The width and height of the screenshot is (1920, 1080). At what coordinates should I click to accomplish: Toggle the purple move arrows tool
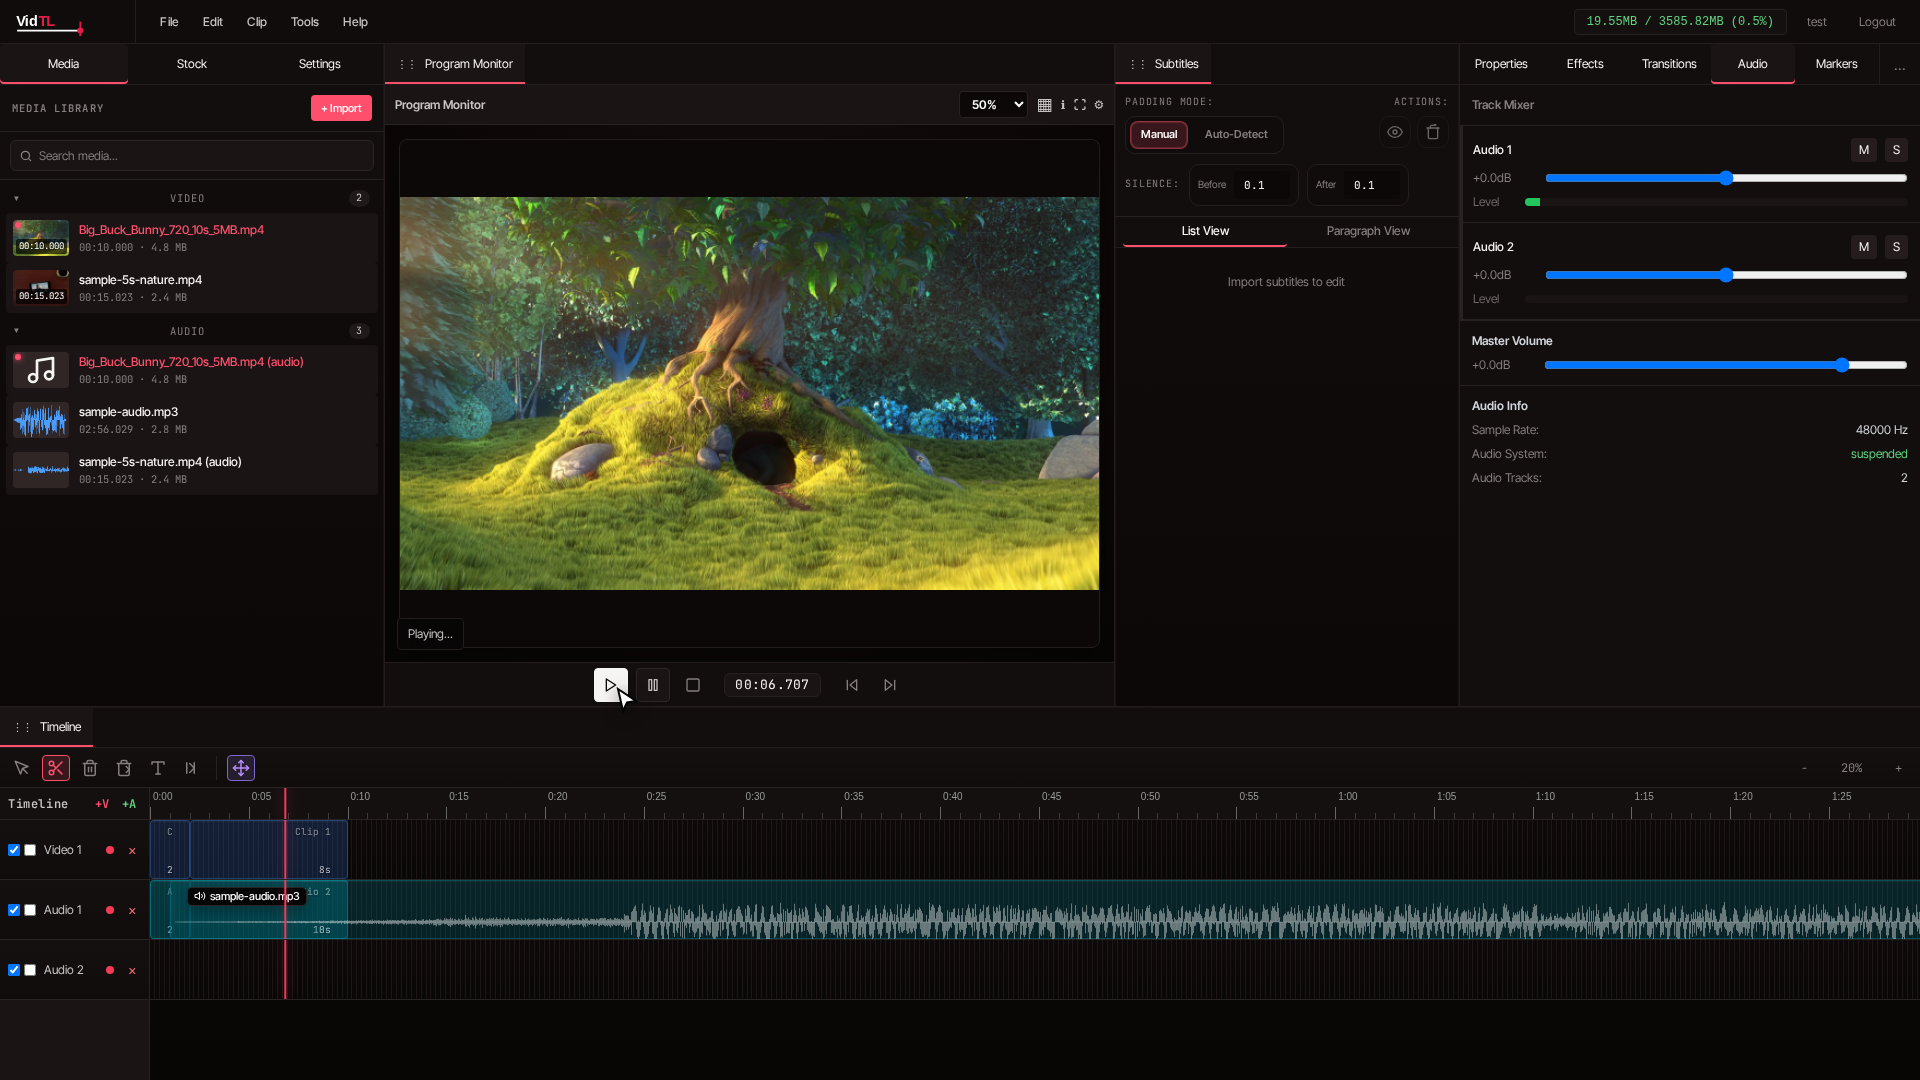coord(241,768)
